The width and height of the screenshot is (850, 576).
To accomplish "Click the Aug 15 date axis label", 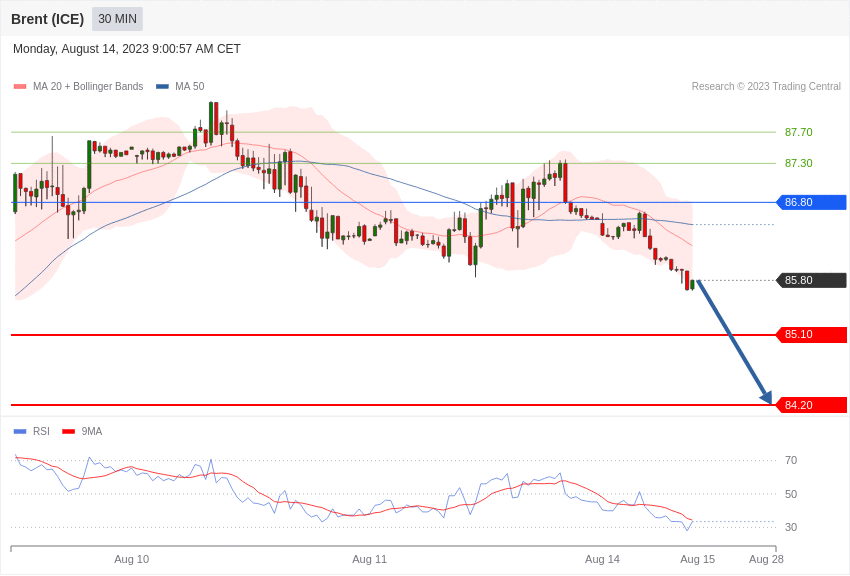I will [x=698, y=559].
